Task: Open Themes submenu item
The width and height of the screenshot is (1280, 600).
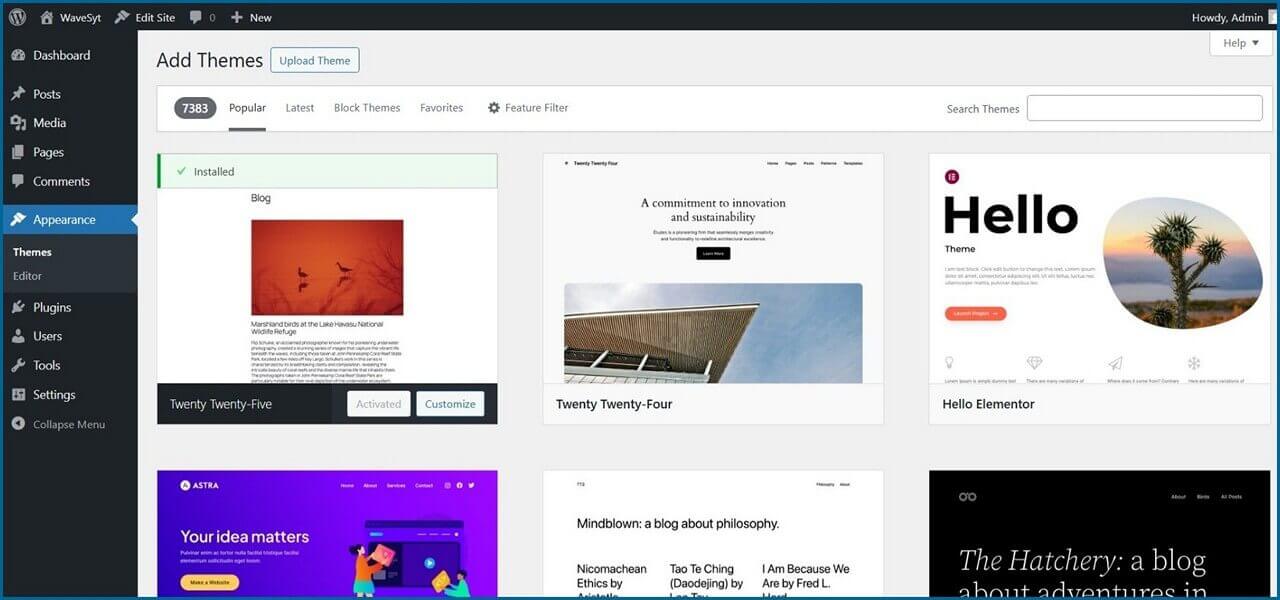Action: click(32, 252)
